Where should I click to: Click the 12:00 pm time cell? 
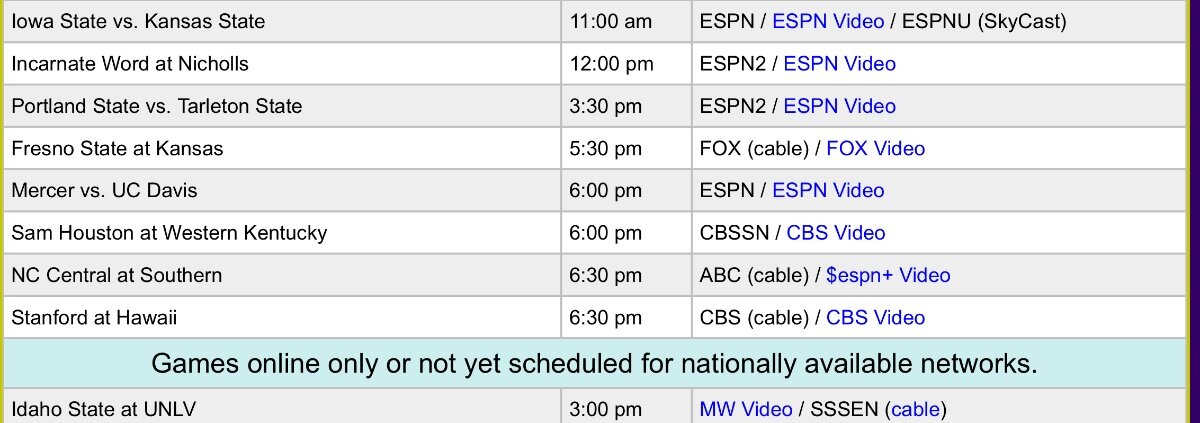[x=626, y=64]
